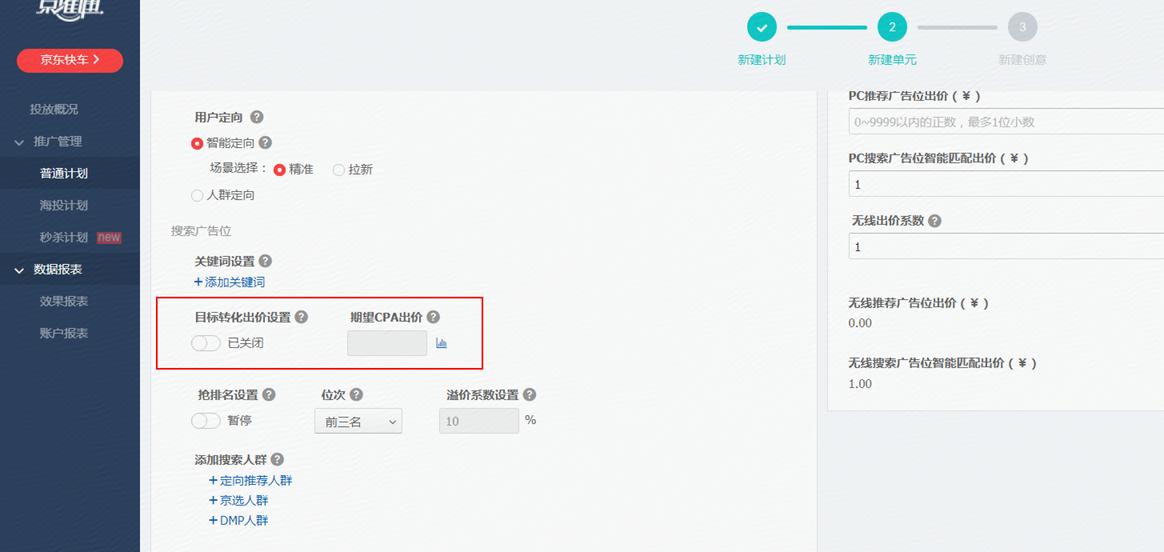
Task: Click help icon beside 关键词设置
Action: coord(265,261)
